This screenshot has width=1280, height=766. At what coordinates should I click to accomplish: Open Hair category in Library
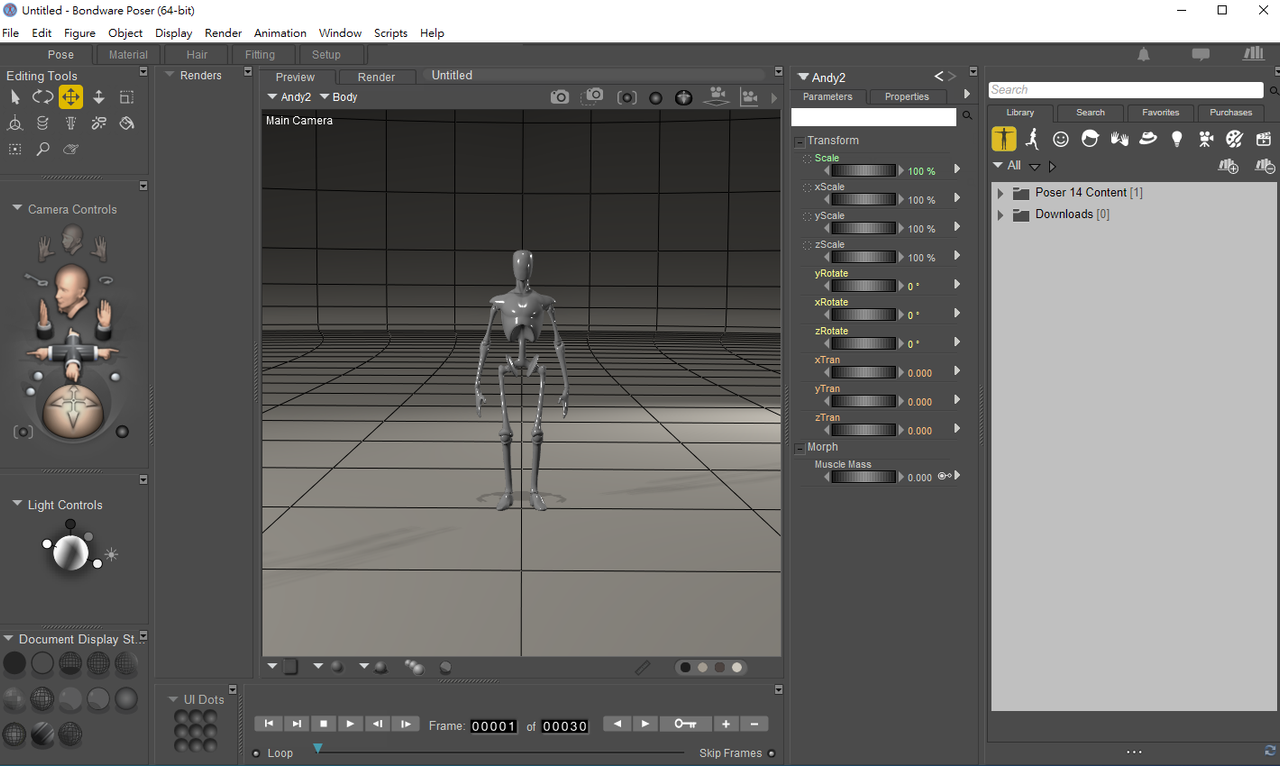click(1090, 139)
